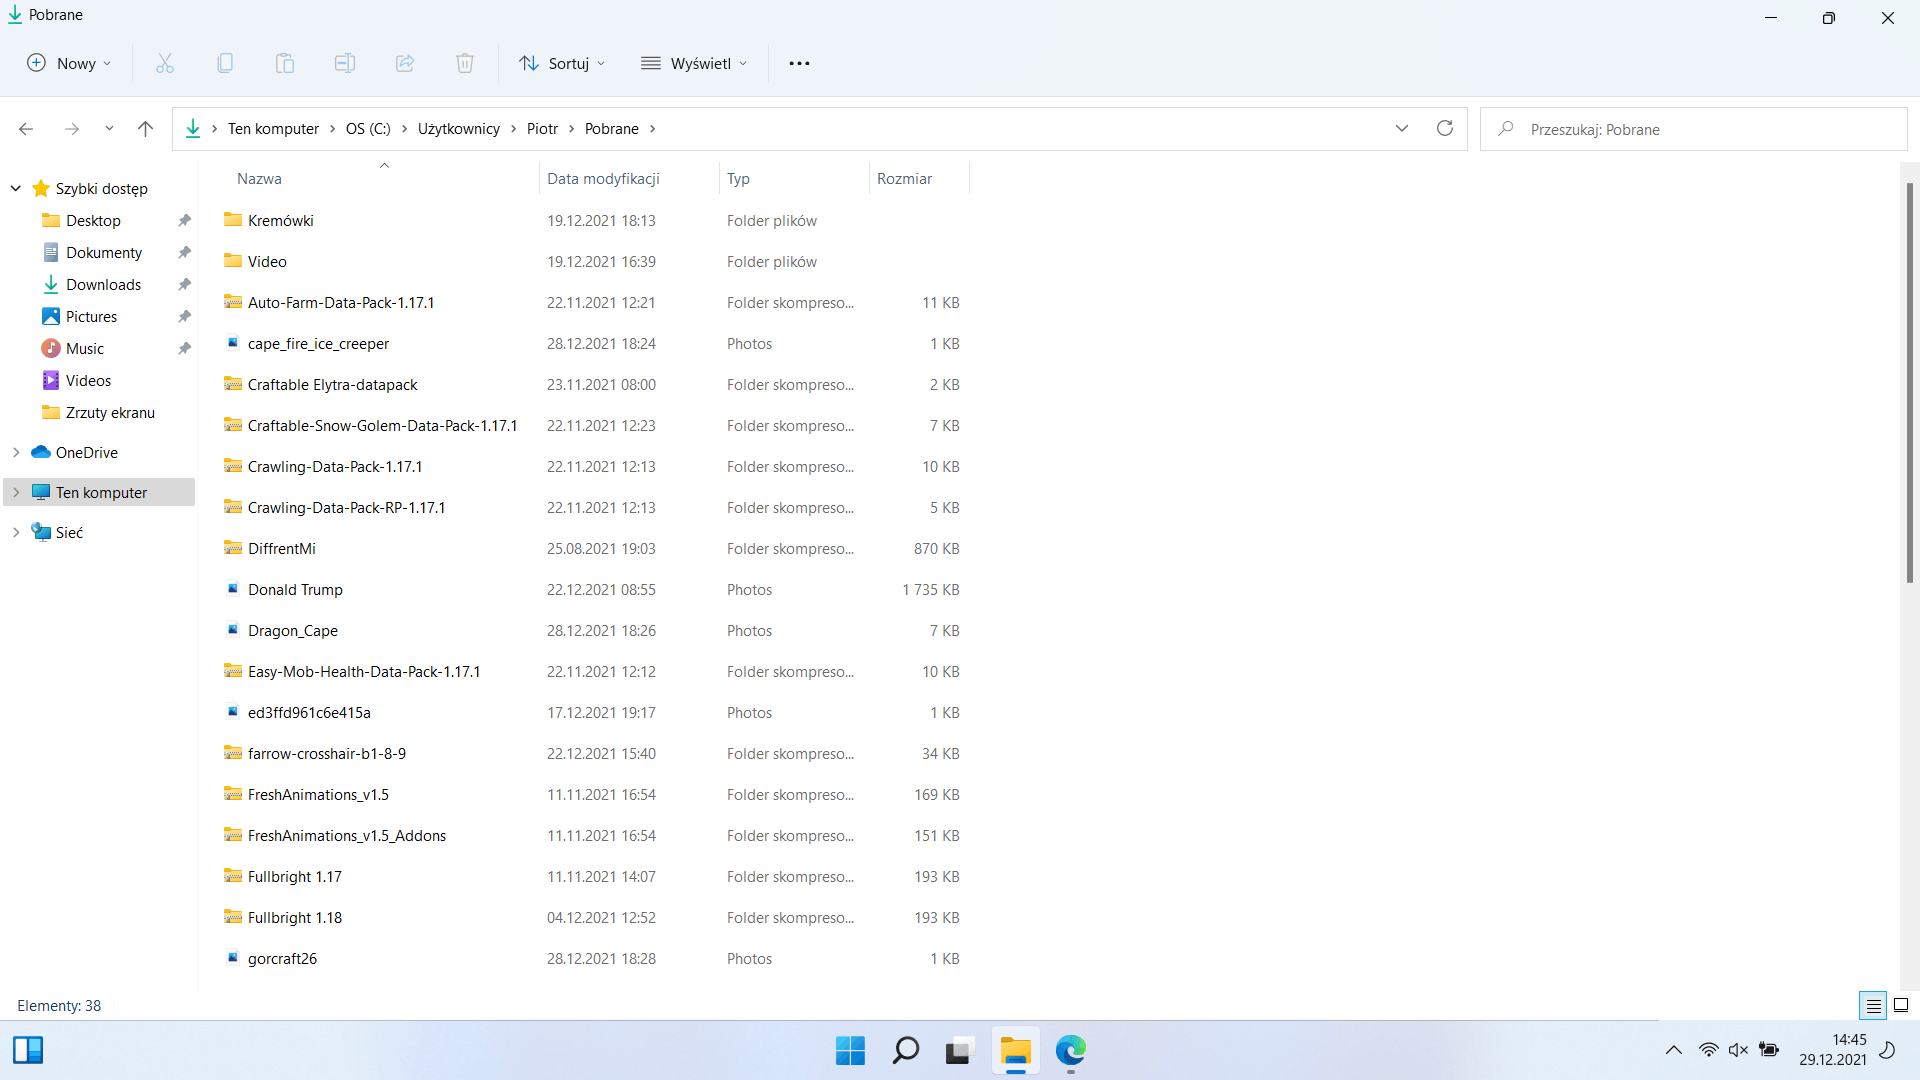Navigate to Użytkownicy in breadcrumb path
1920x1080 pixels.
[459, 128]
